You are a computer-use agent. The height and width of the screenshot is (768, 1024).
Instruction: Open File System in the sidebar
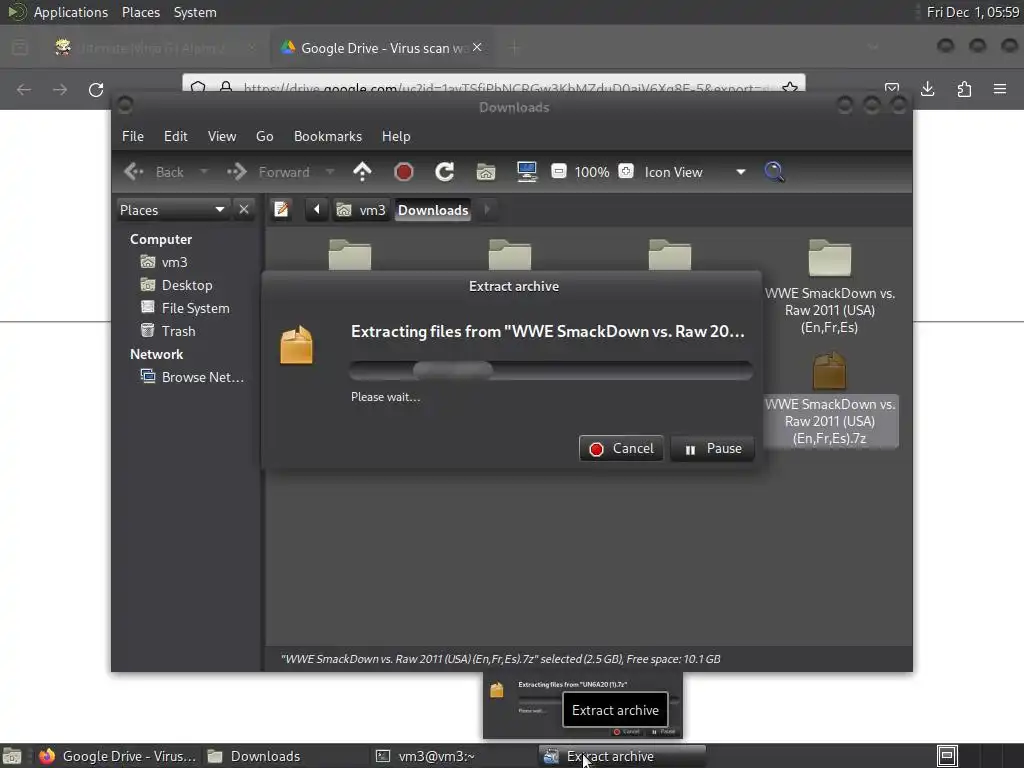coord(195,308)
